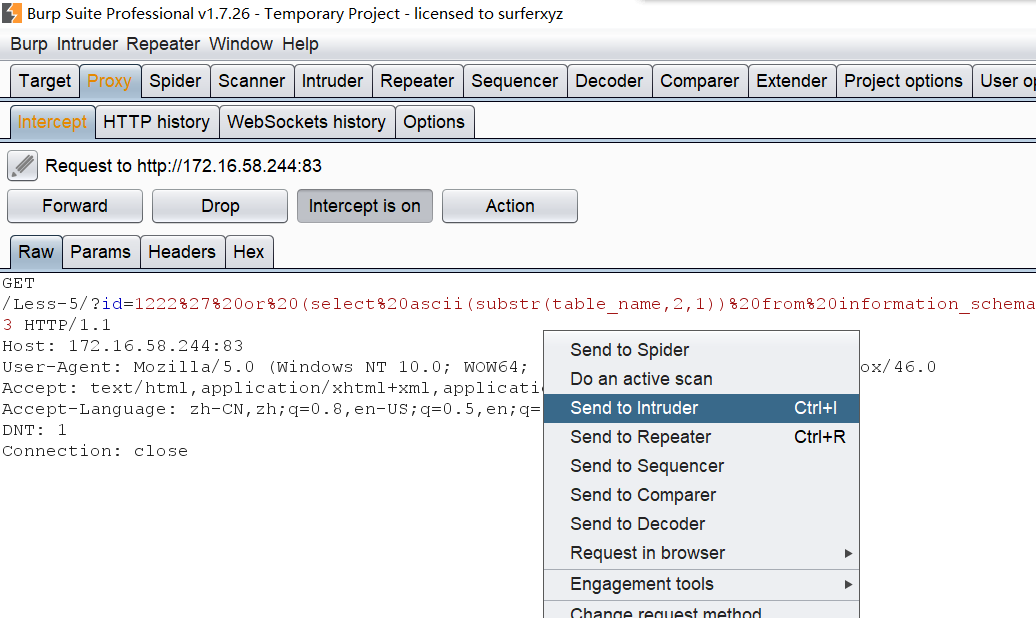Open the Scanner tab

point(252,81)
